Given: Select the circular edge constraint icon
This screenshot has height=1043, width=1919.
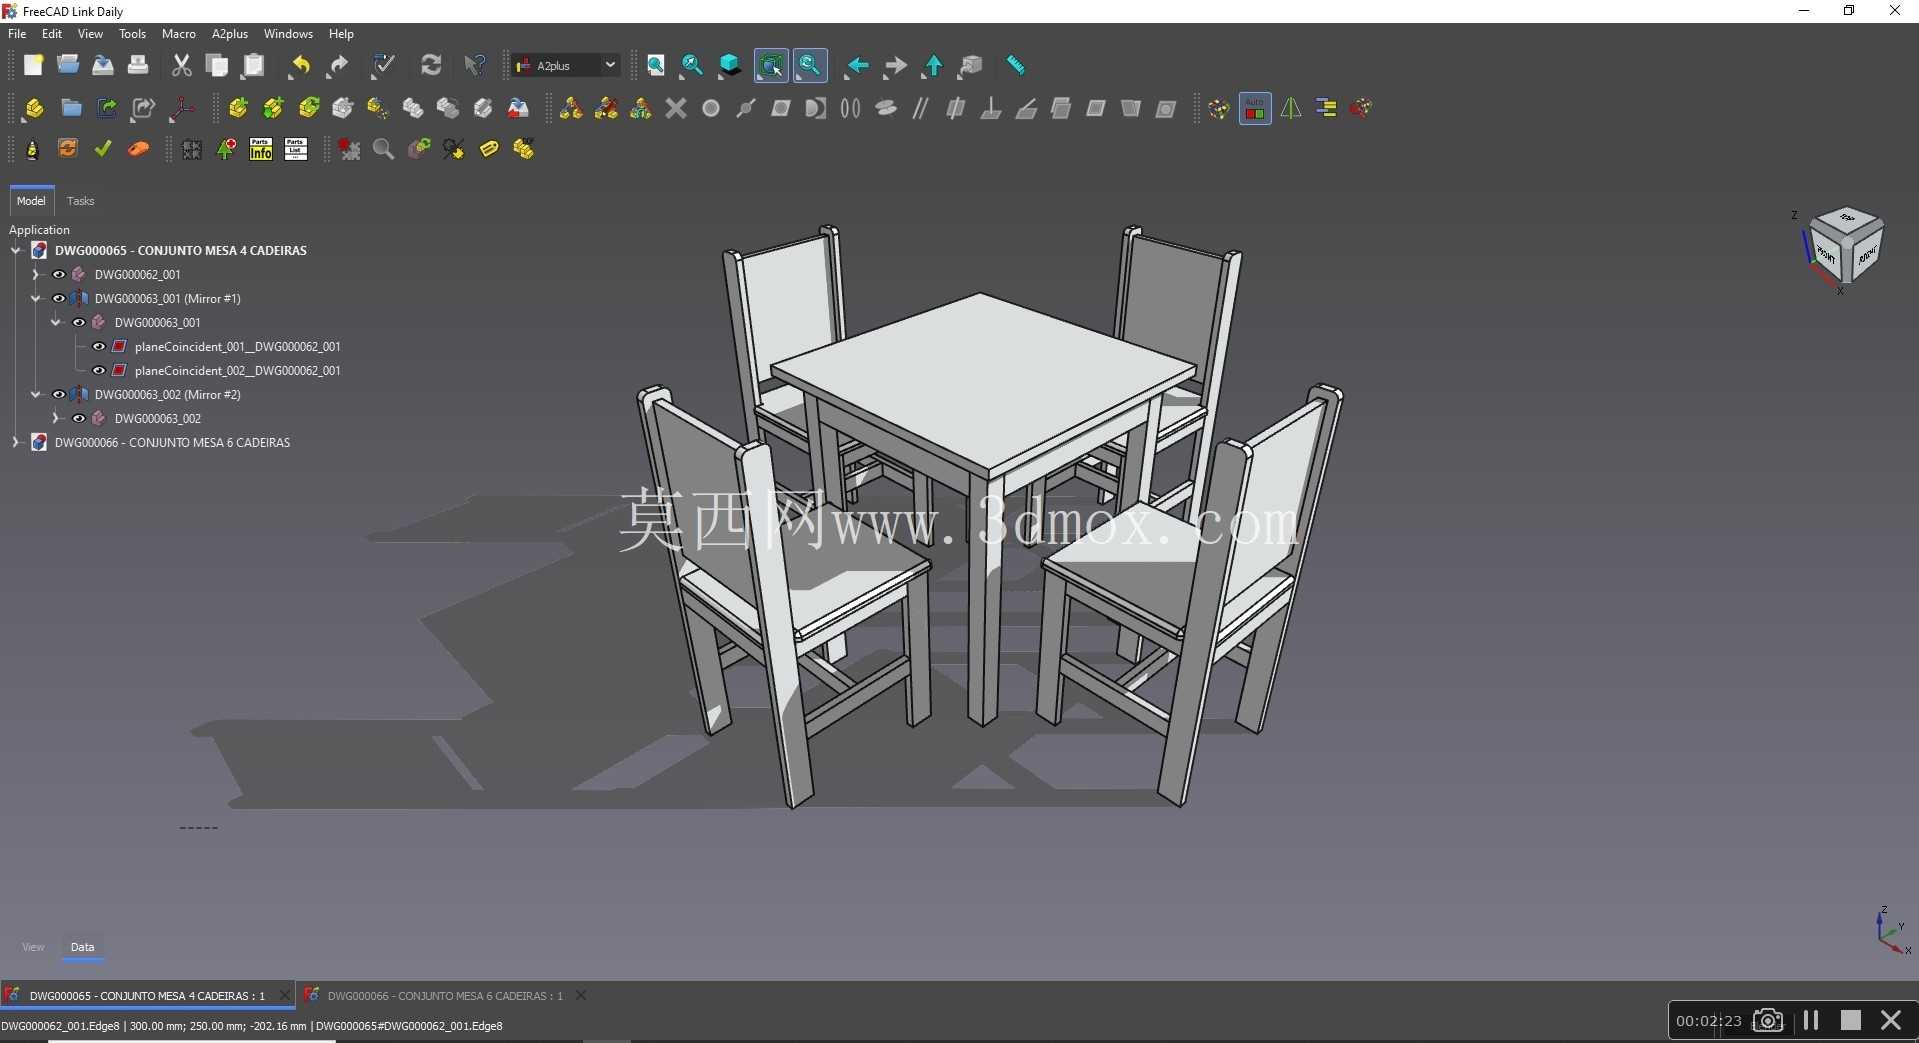Looking at the screenshot, I should 711,108.
